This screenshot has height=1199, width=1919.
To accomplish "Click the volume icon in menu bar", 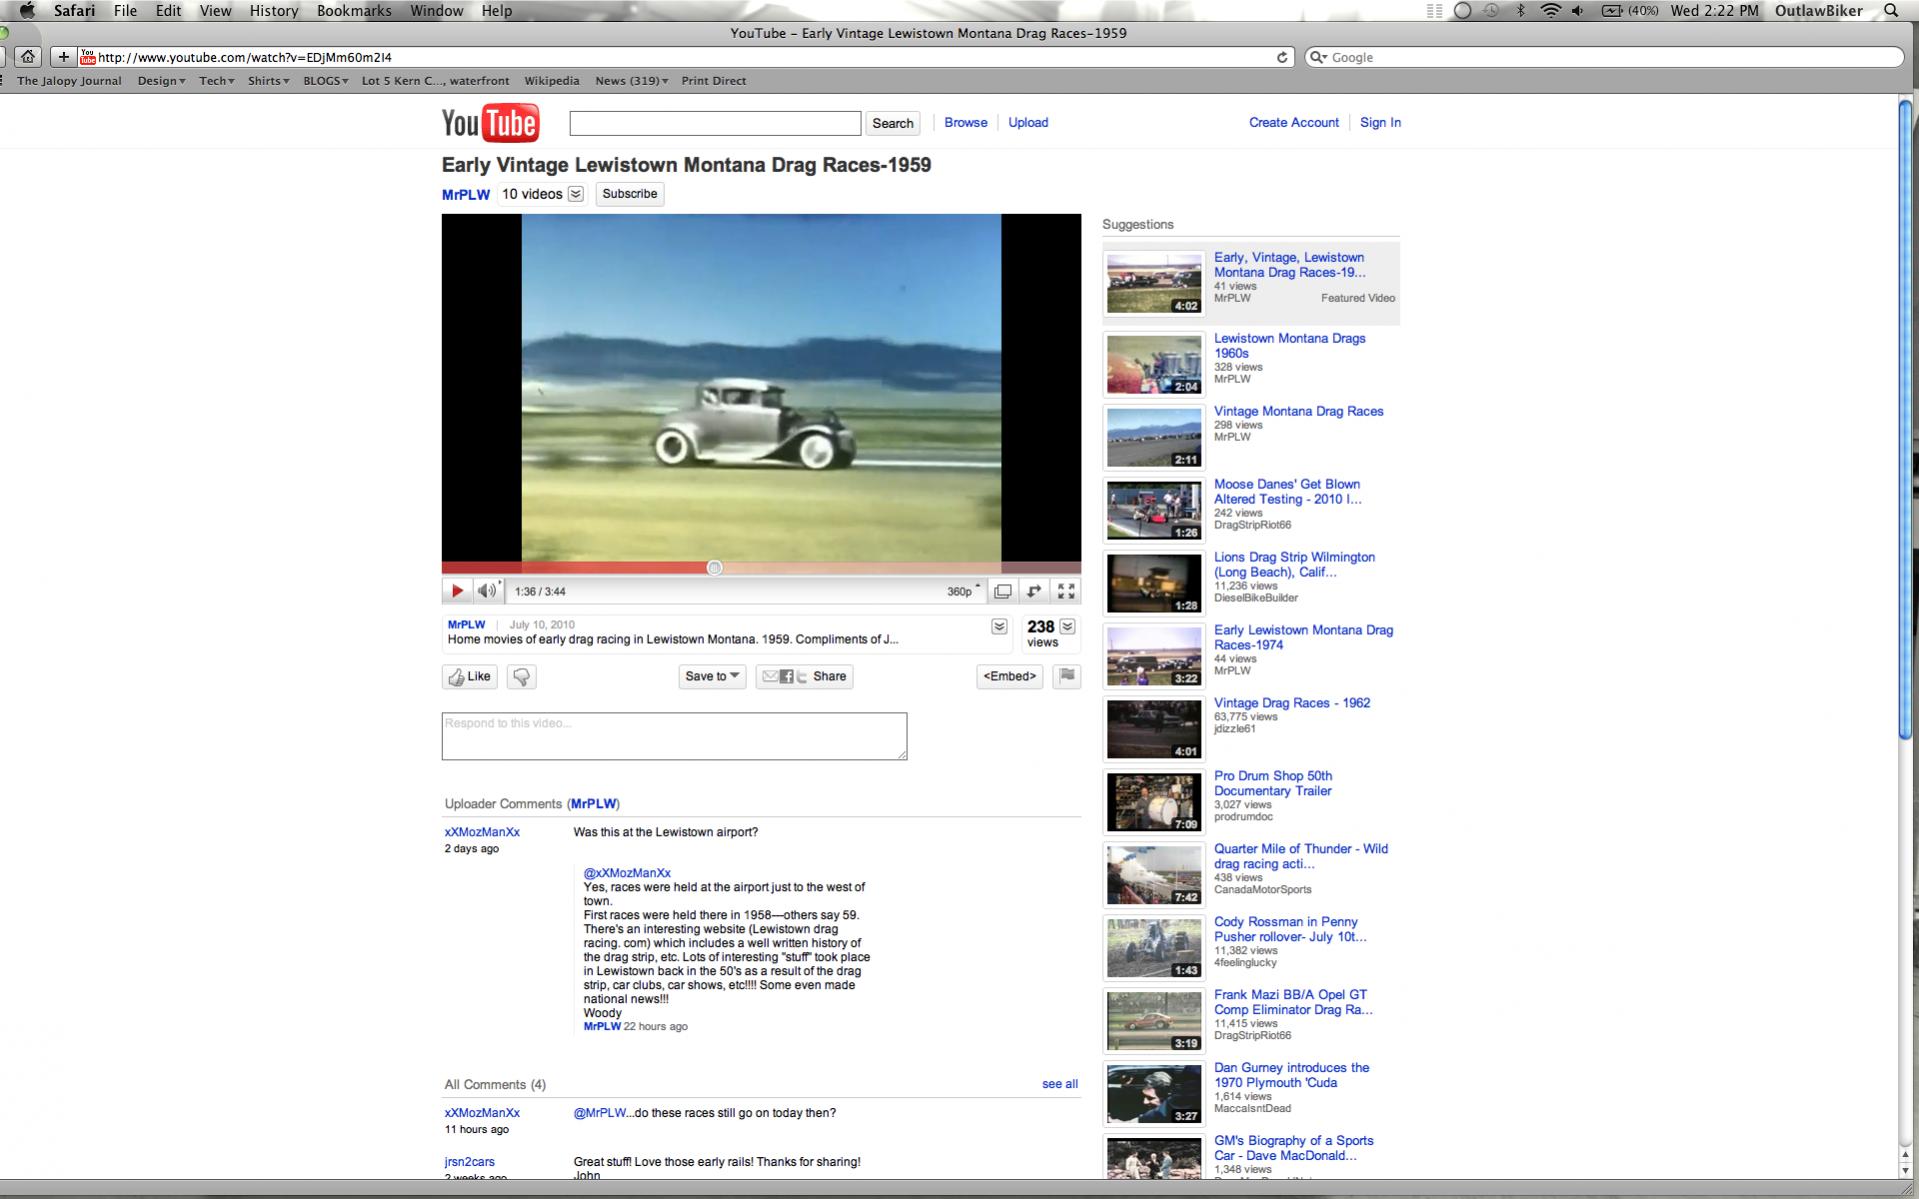I will (1578, 10).
